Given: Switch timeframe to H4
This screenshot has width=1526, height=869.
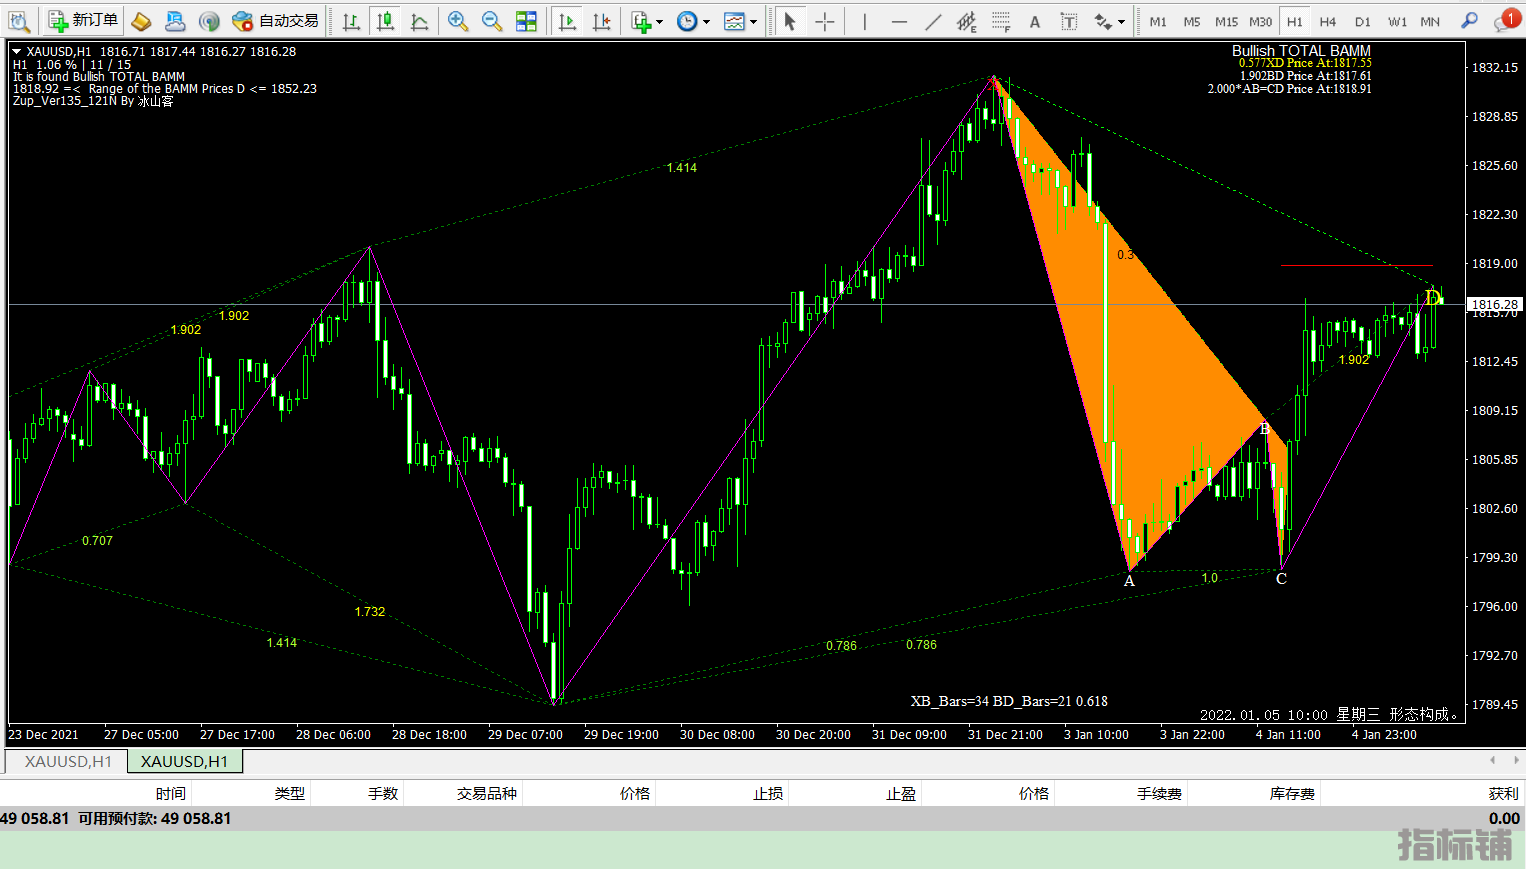Looking at the screenshot, I should (1328, 21).
